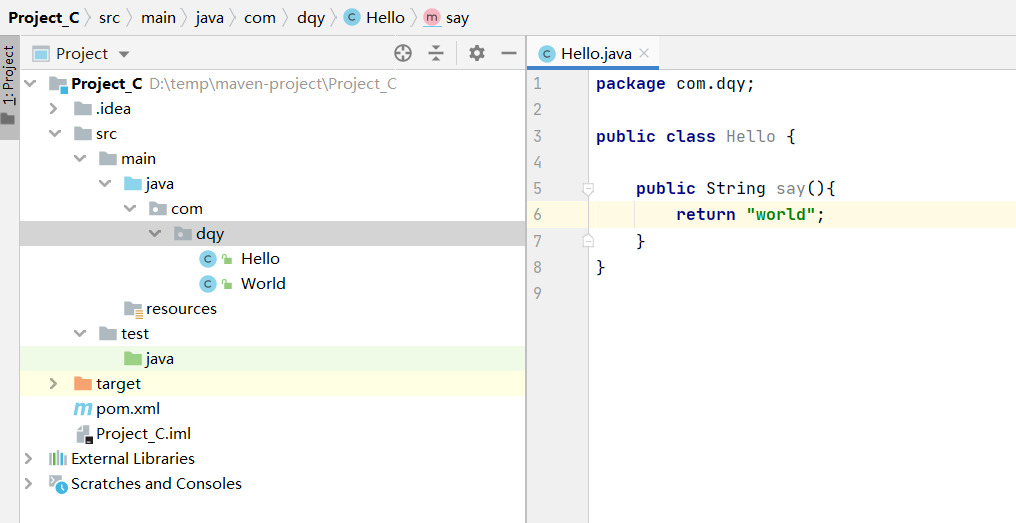
Task: Click the Collapse All icon in Project panel
Action: (x=436, y=53)
